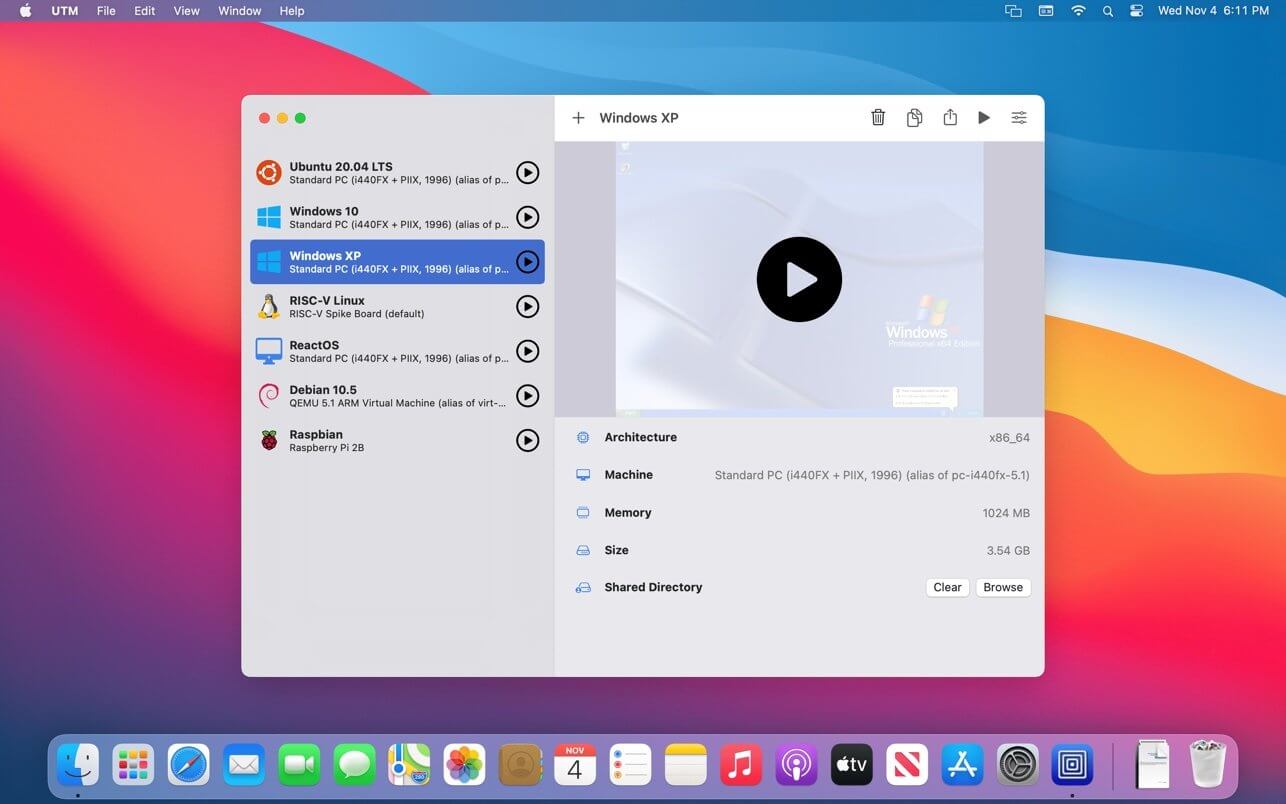Open VM settings sliders icon
The width and height of the screenshot is (1286, 804).
[x=1019, y=118]
